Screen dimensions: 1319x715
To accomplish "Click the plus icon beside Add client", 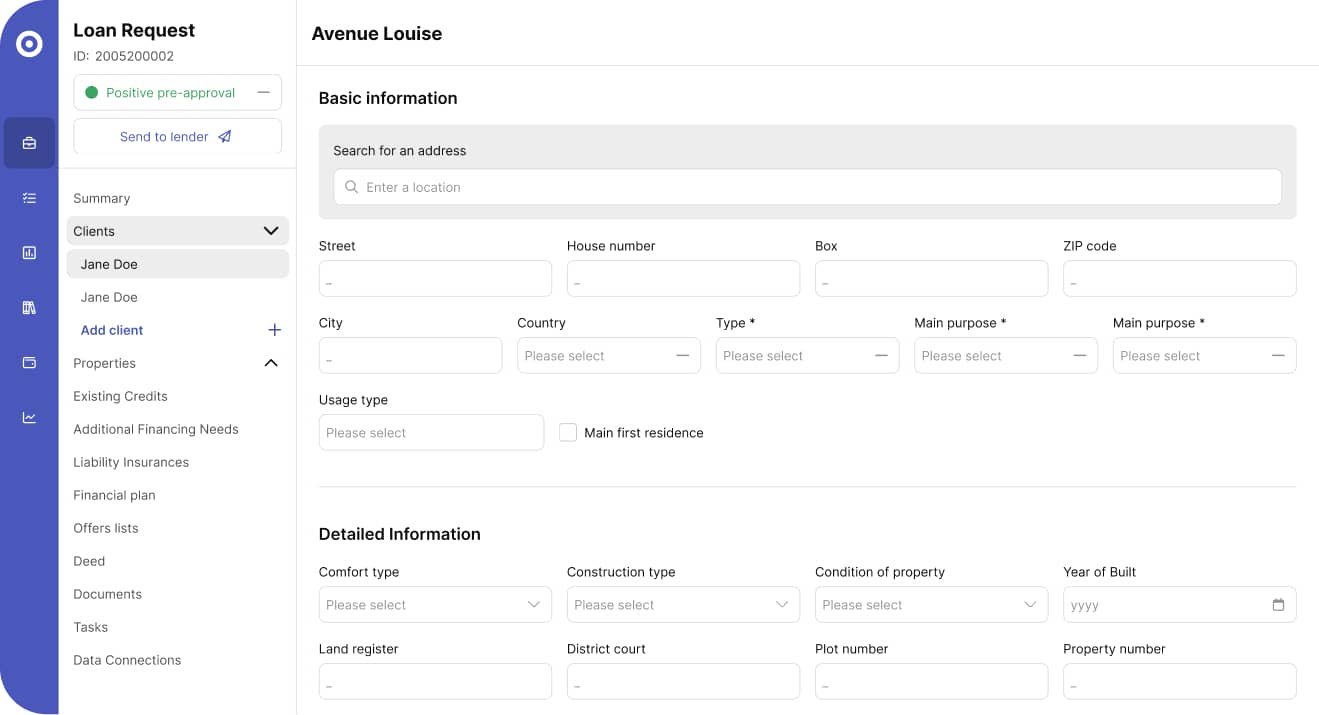I will [275, 330].
